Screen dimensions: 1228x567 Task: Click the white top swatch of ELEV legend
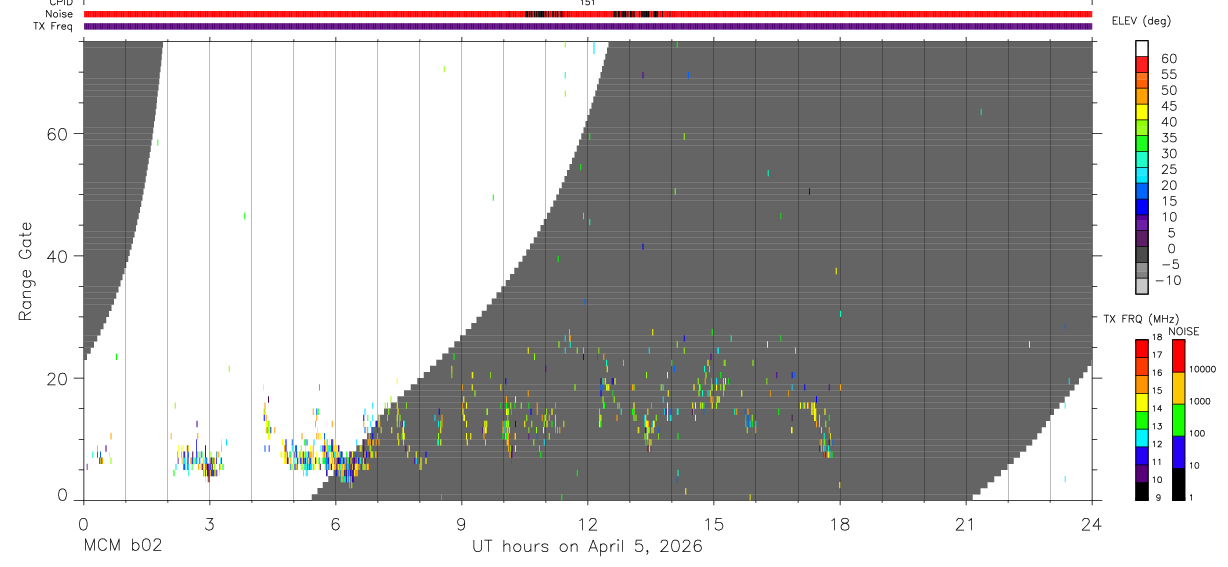point(1142,49)
